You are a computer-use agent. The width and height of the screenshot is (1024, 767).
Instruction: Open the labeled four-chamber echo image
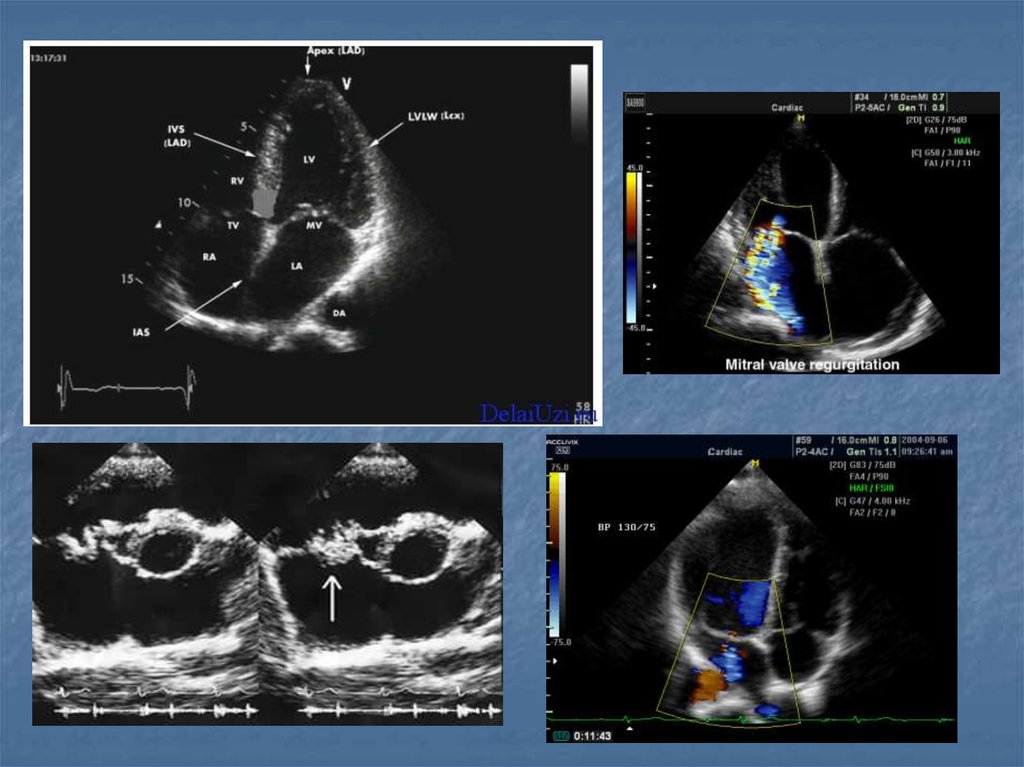tap(313, 233)
